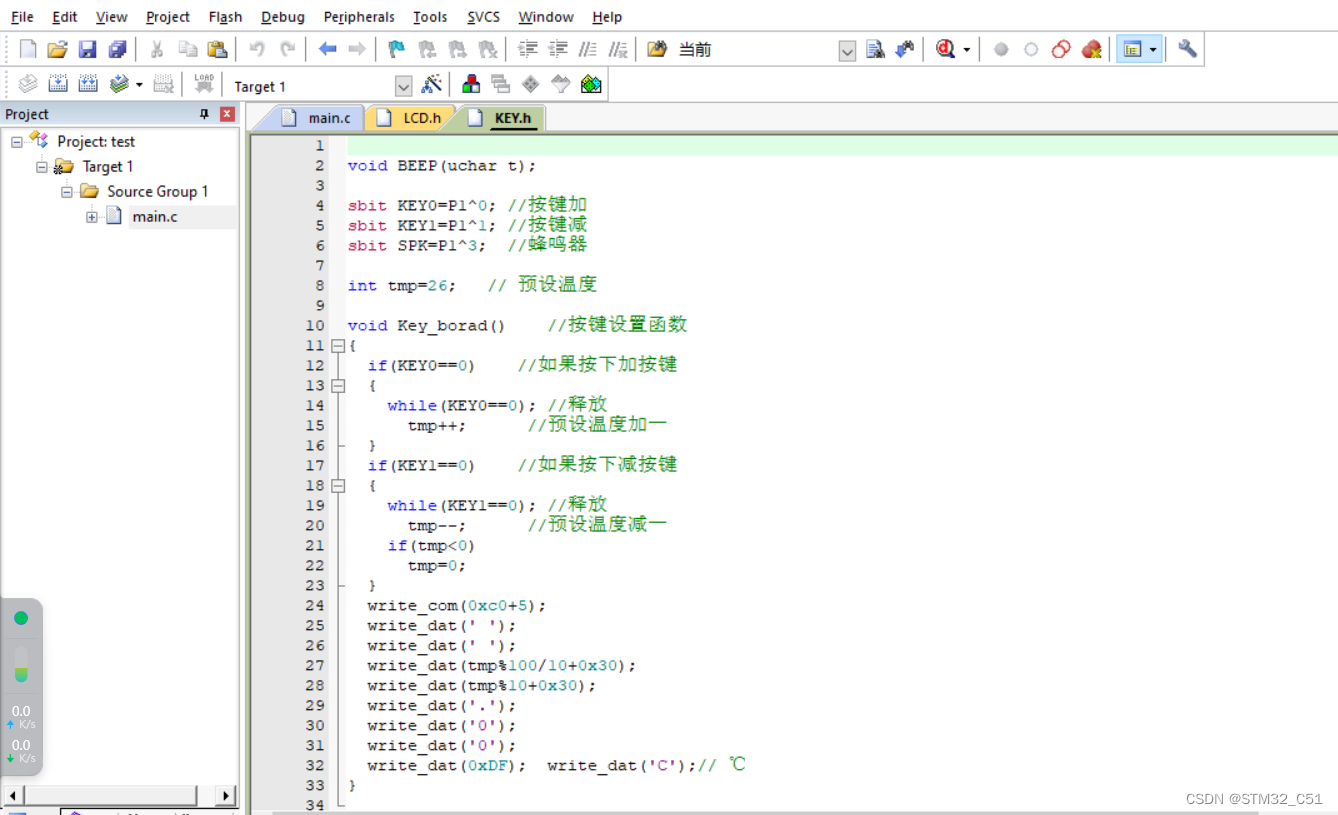Undo the last edit

coord(257,49)
